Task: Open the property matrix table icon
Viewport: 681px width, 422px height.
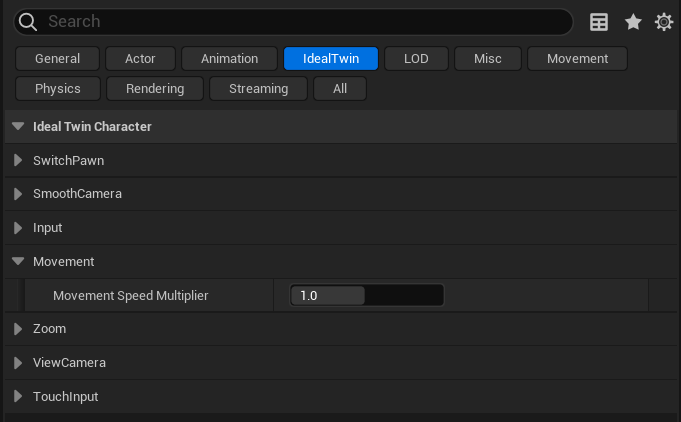Action: coord(599,22)
